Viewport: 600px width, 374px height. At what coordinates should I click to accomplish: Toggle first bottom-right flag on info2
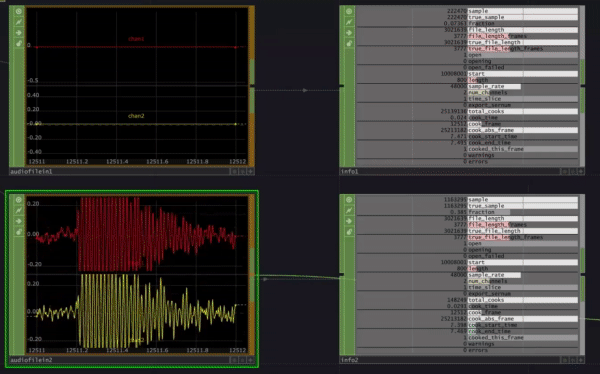[x=564, y=360]
